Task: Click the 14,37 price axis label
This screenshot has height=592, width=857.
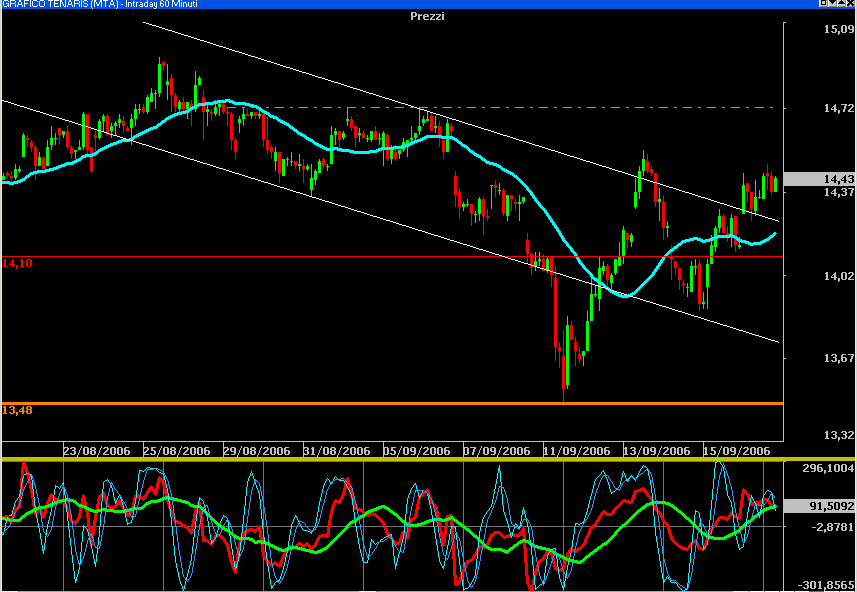Action: pyautogui.click(x=839, y=192)
